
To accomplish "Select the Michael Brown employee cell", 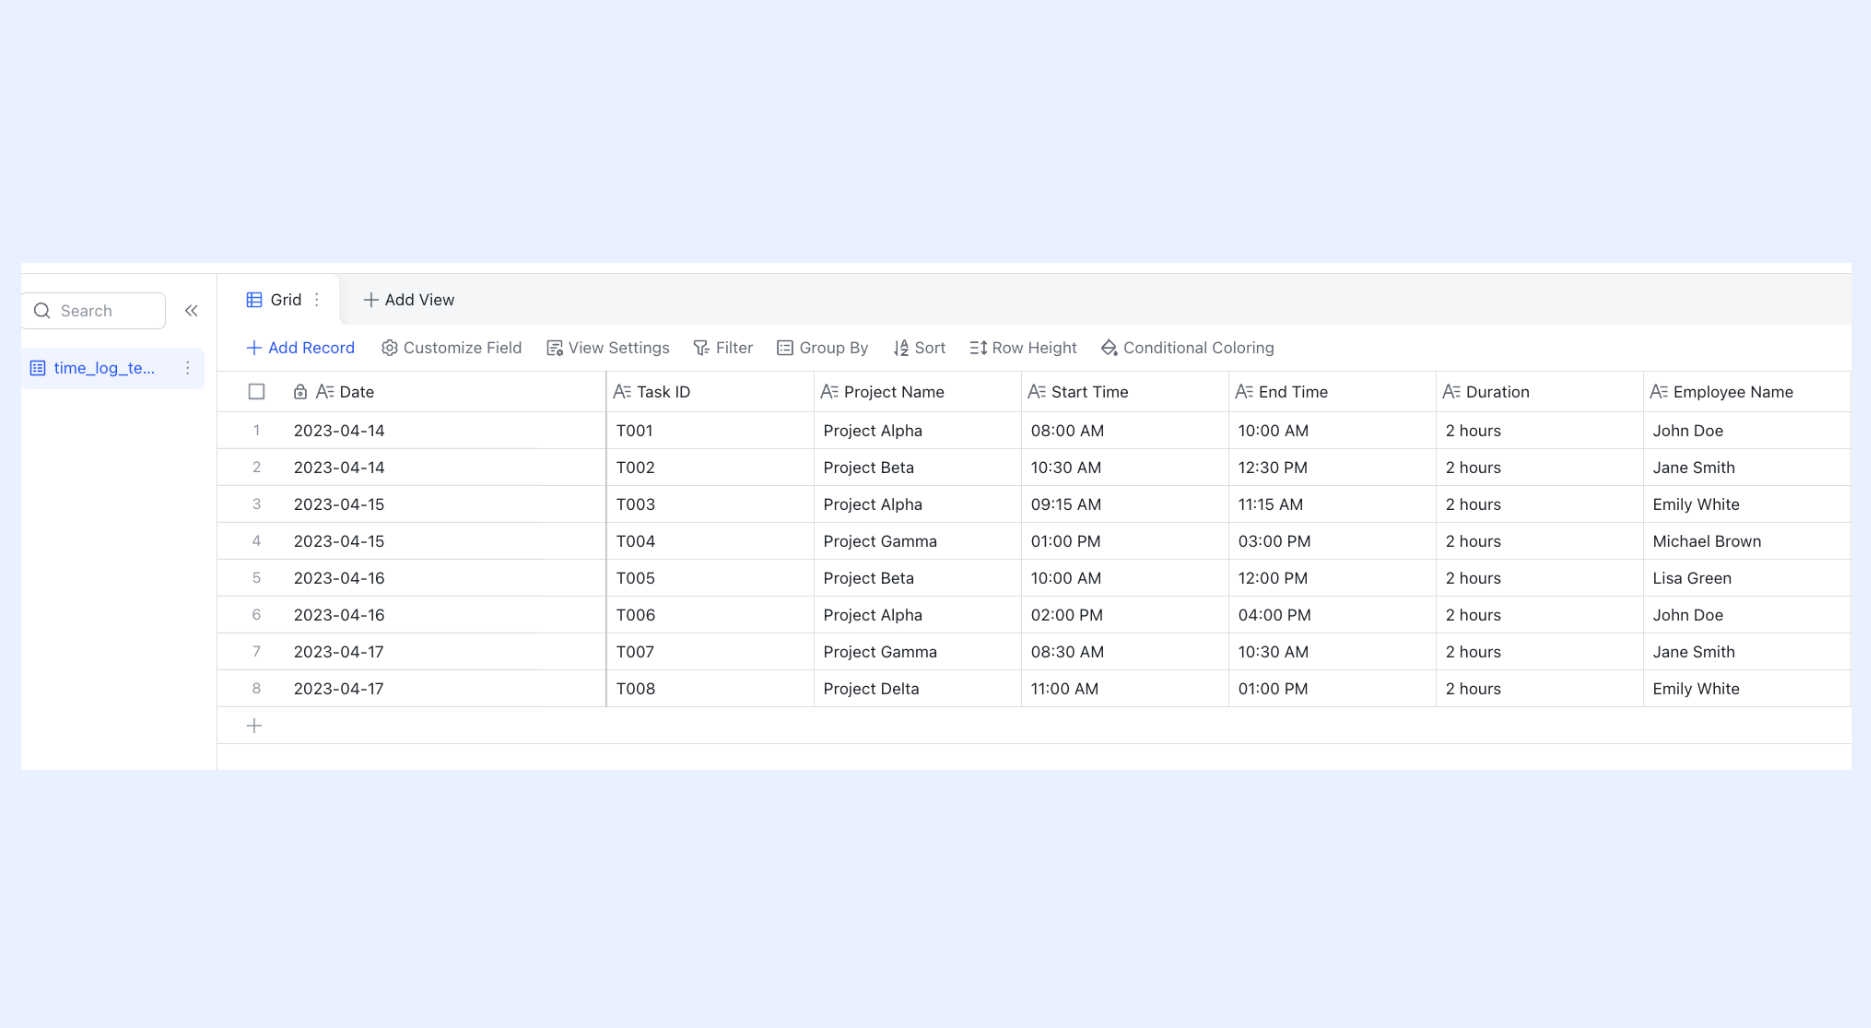I will 1747,541.
